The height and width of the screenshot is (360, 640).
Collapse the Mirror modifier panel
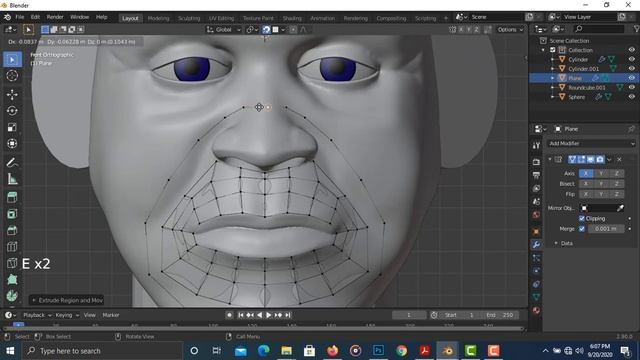pyautogui.click(x=550, y=159)
